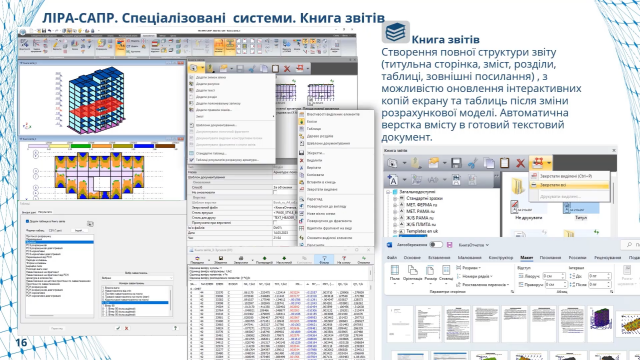Switch to the Рецензування tab in Word
The image size is (640, 360).
(x=607, y=258)
